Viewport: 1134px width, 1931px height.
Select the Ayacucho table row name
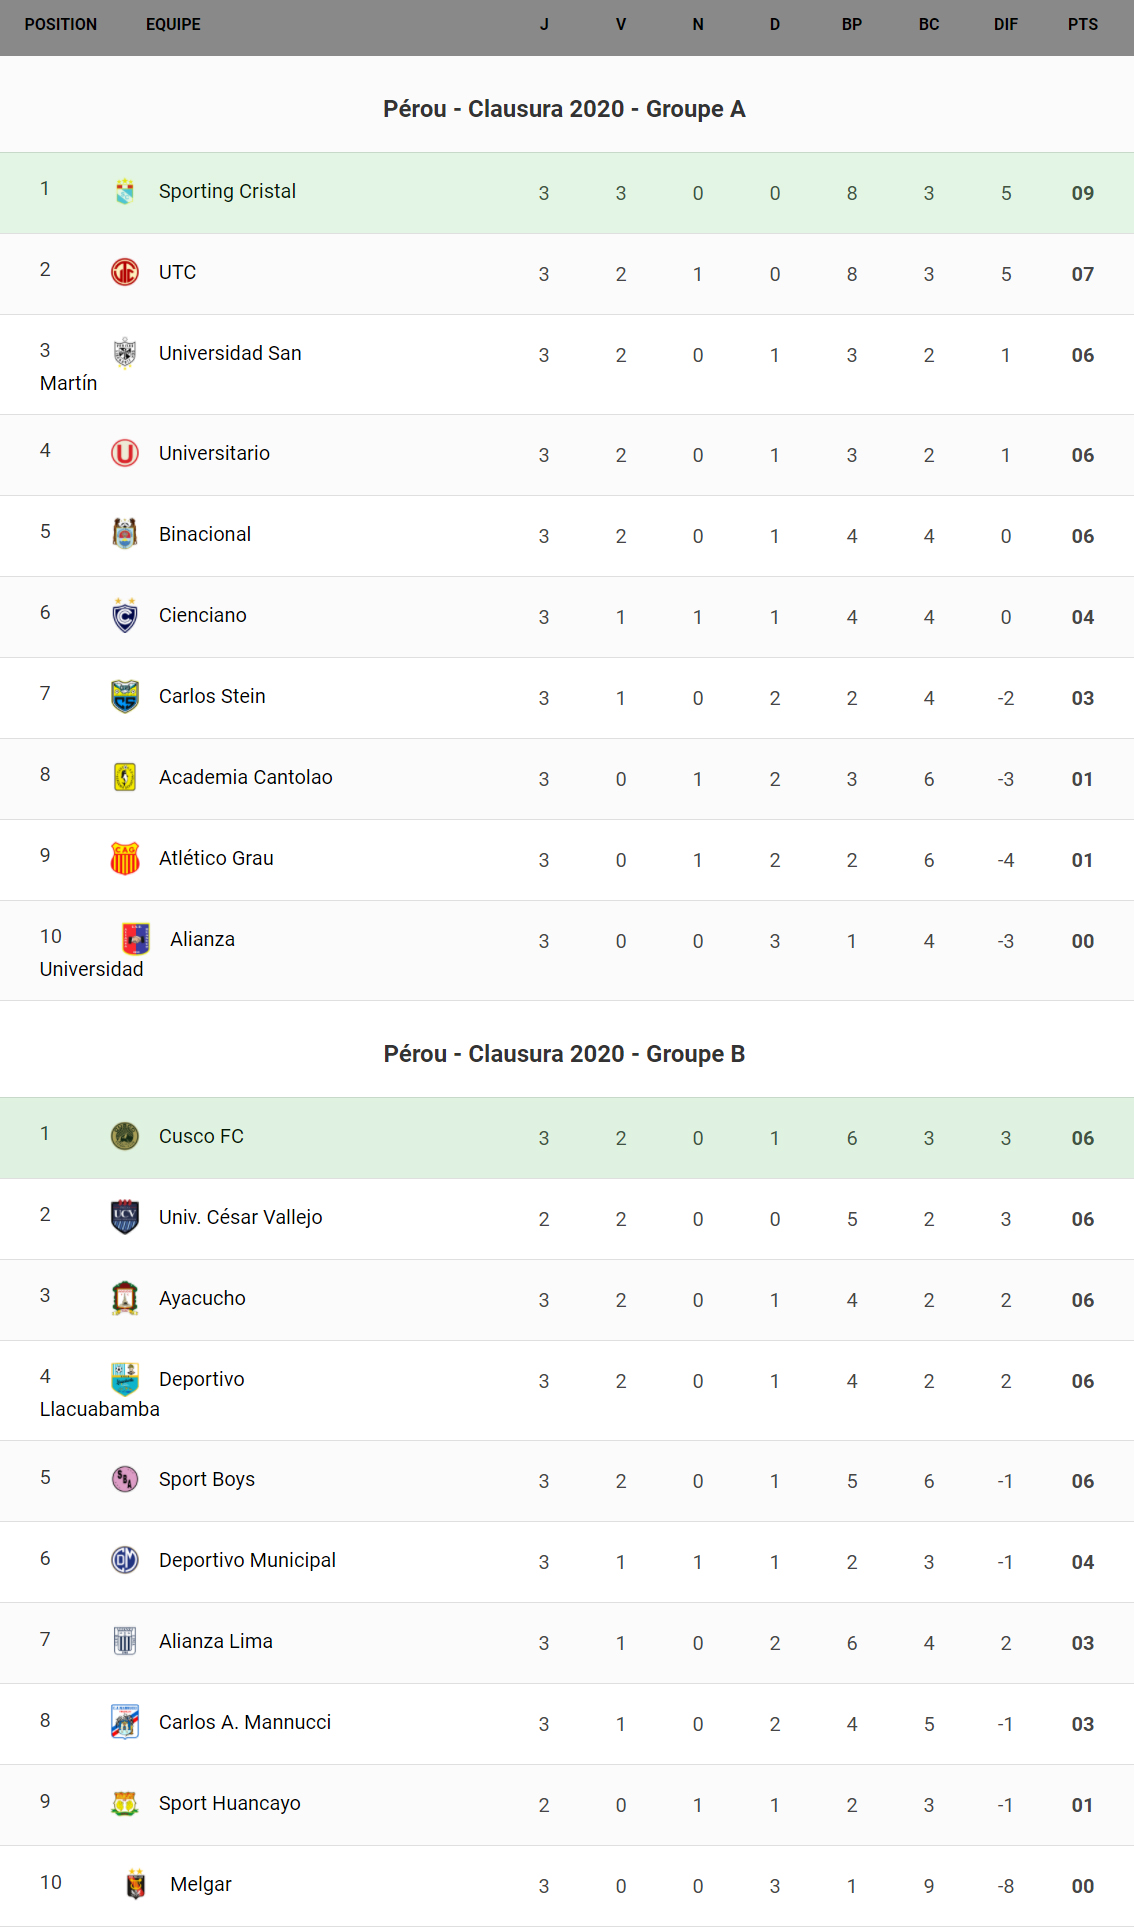tap(202, 1298)
